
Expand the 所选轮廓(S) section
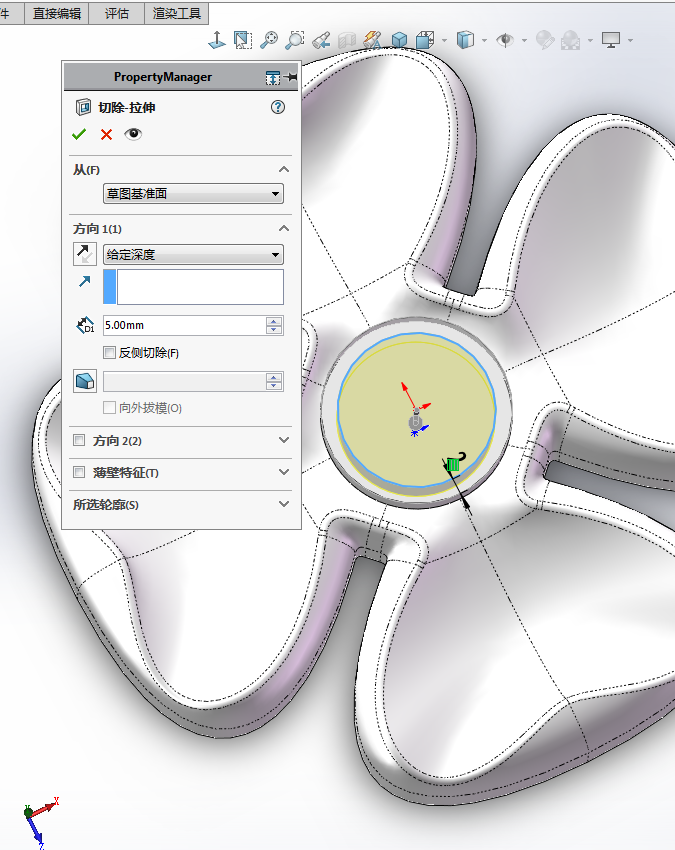[284, 504]
